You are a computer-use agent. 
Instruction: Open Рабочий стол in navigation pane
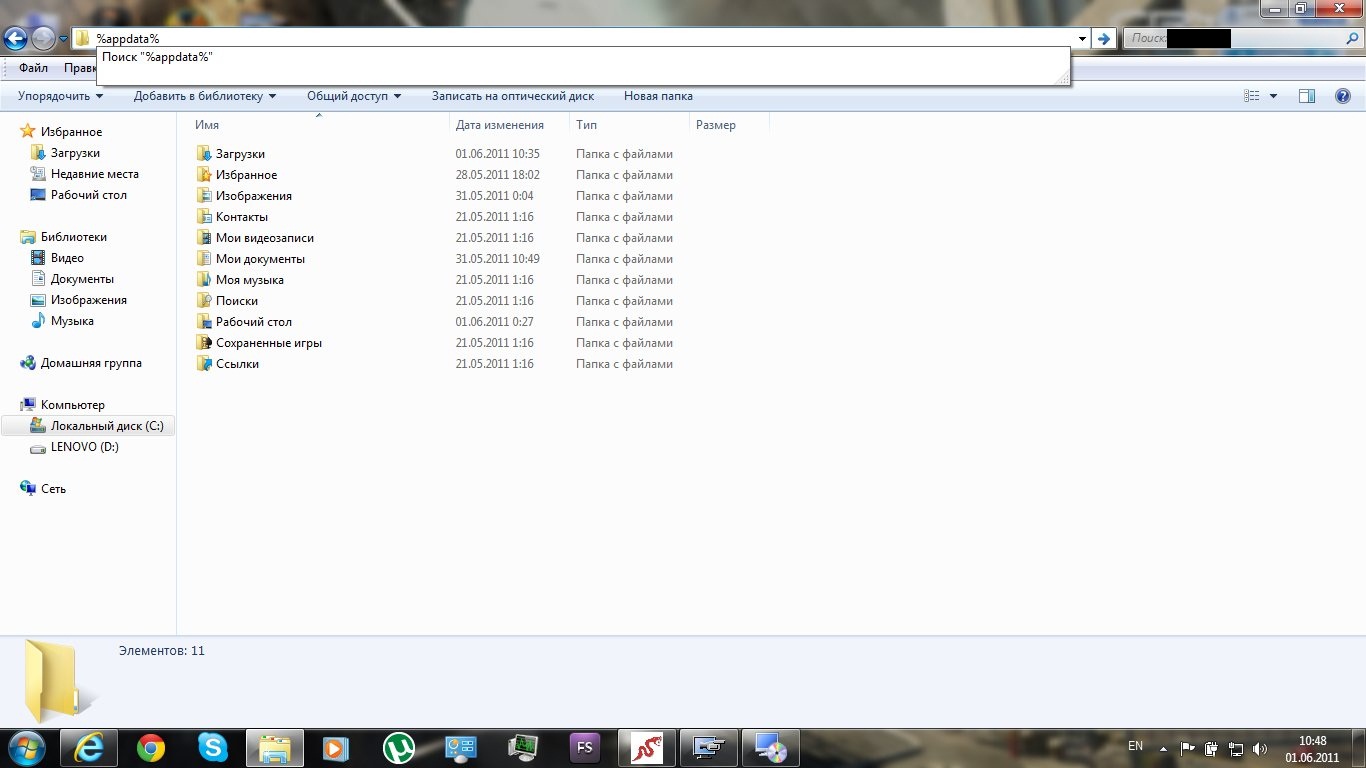pos(88,195)
